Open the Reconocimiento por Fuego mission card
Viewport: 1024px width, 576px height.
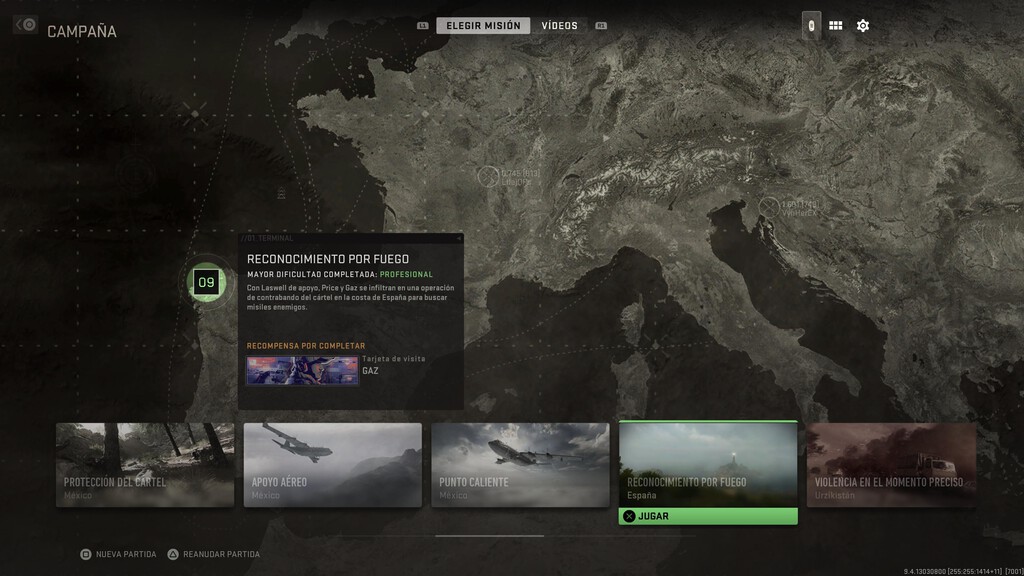click(x=708, y=465)
